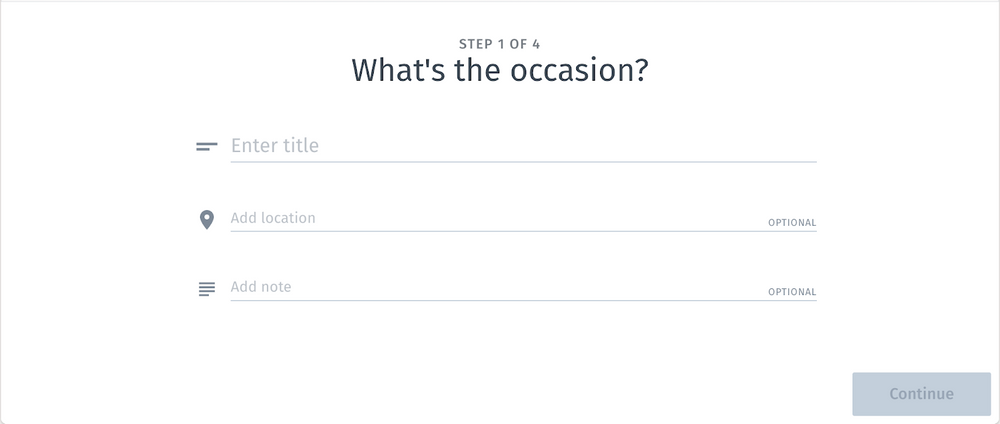The image size is (1000, 424).
Task: Click the 'Continue' text on the button
Action: 921,394
